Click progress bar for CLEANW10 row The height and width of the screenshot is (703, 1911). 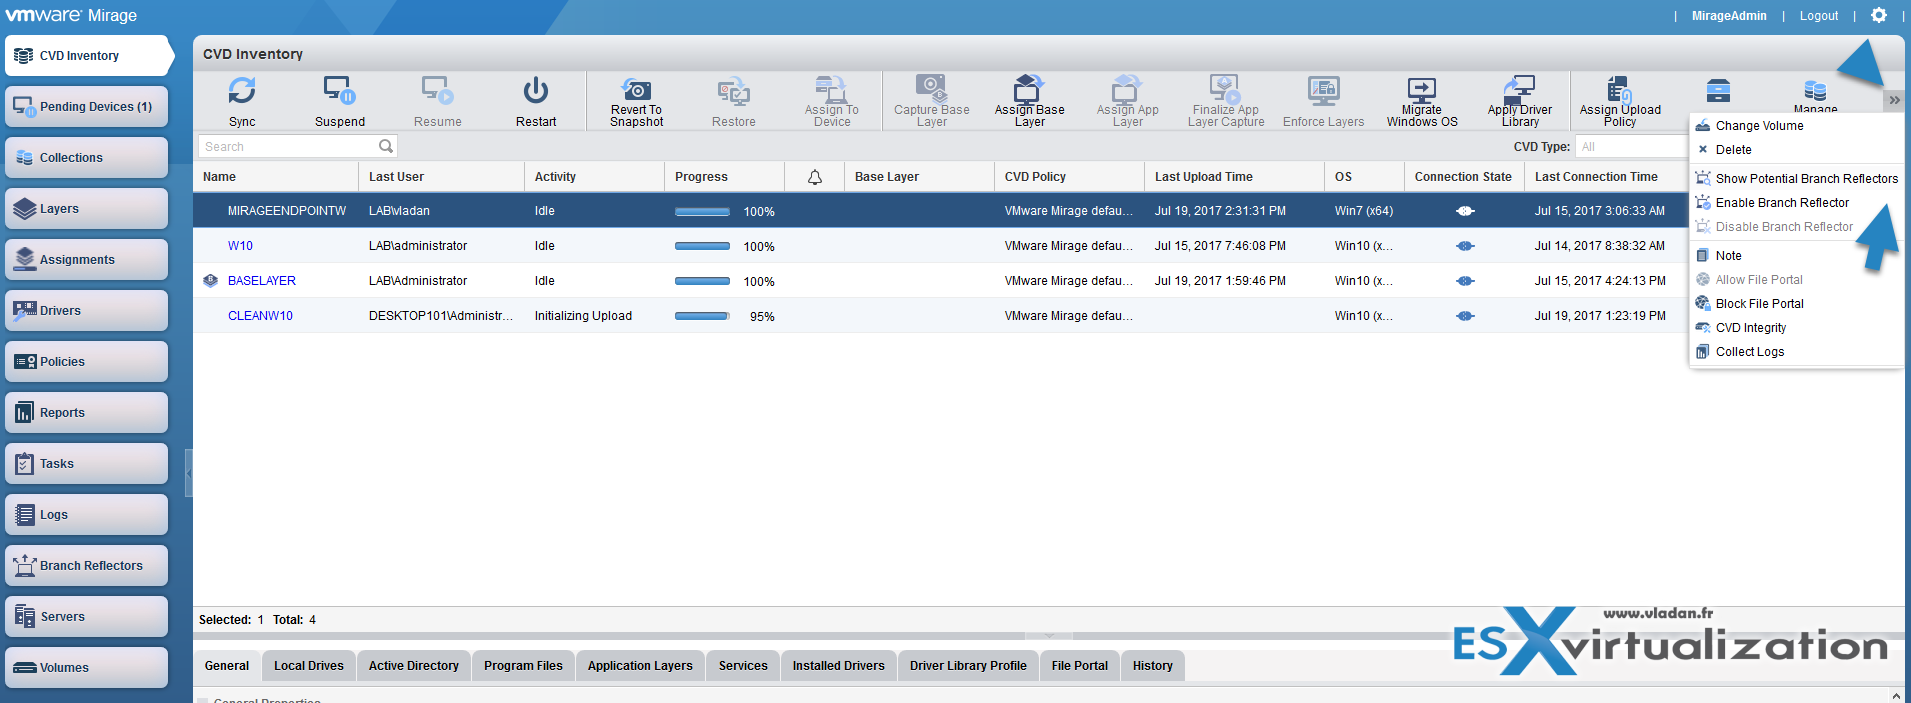702,316
